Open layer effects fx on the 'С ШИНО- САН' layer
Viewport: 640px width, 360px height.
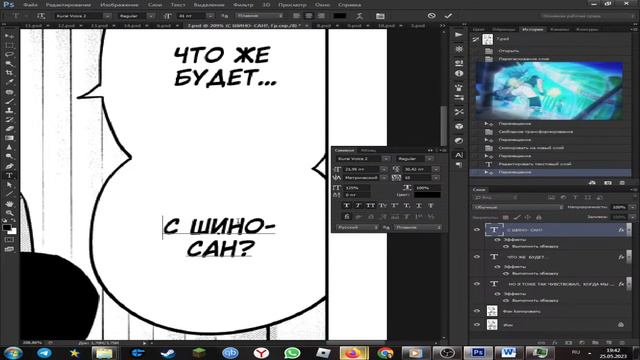[x=621, y=230]
